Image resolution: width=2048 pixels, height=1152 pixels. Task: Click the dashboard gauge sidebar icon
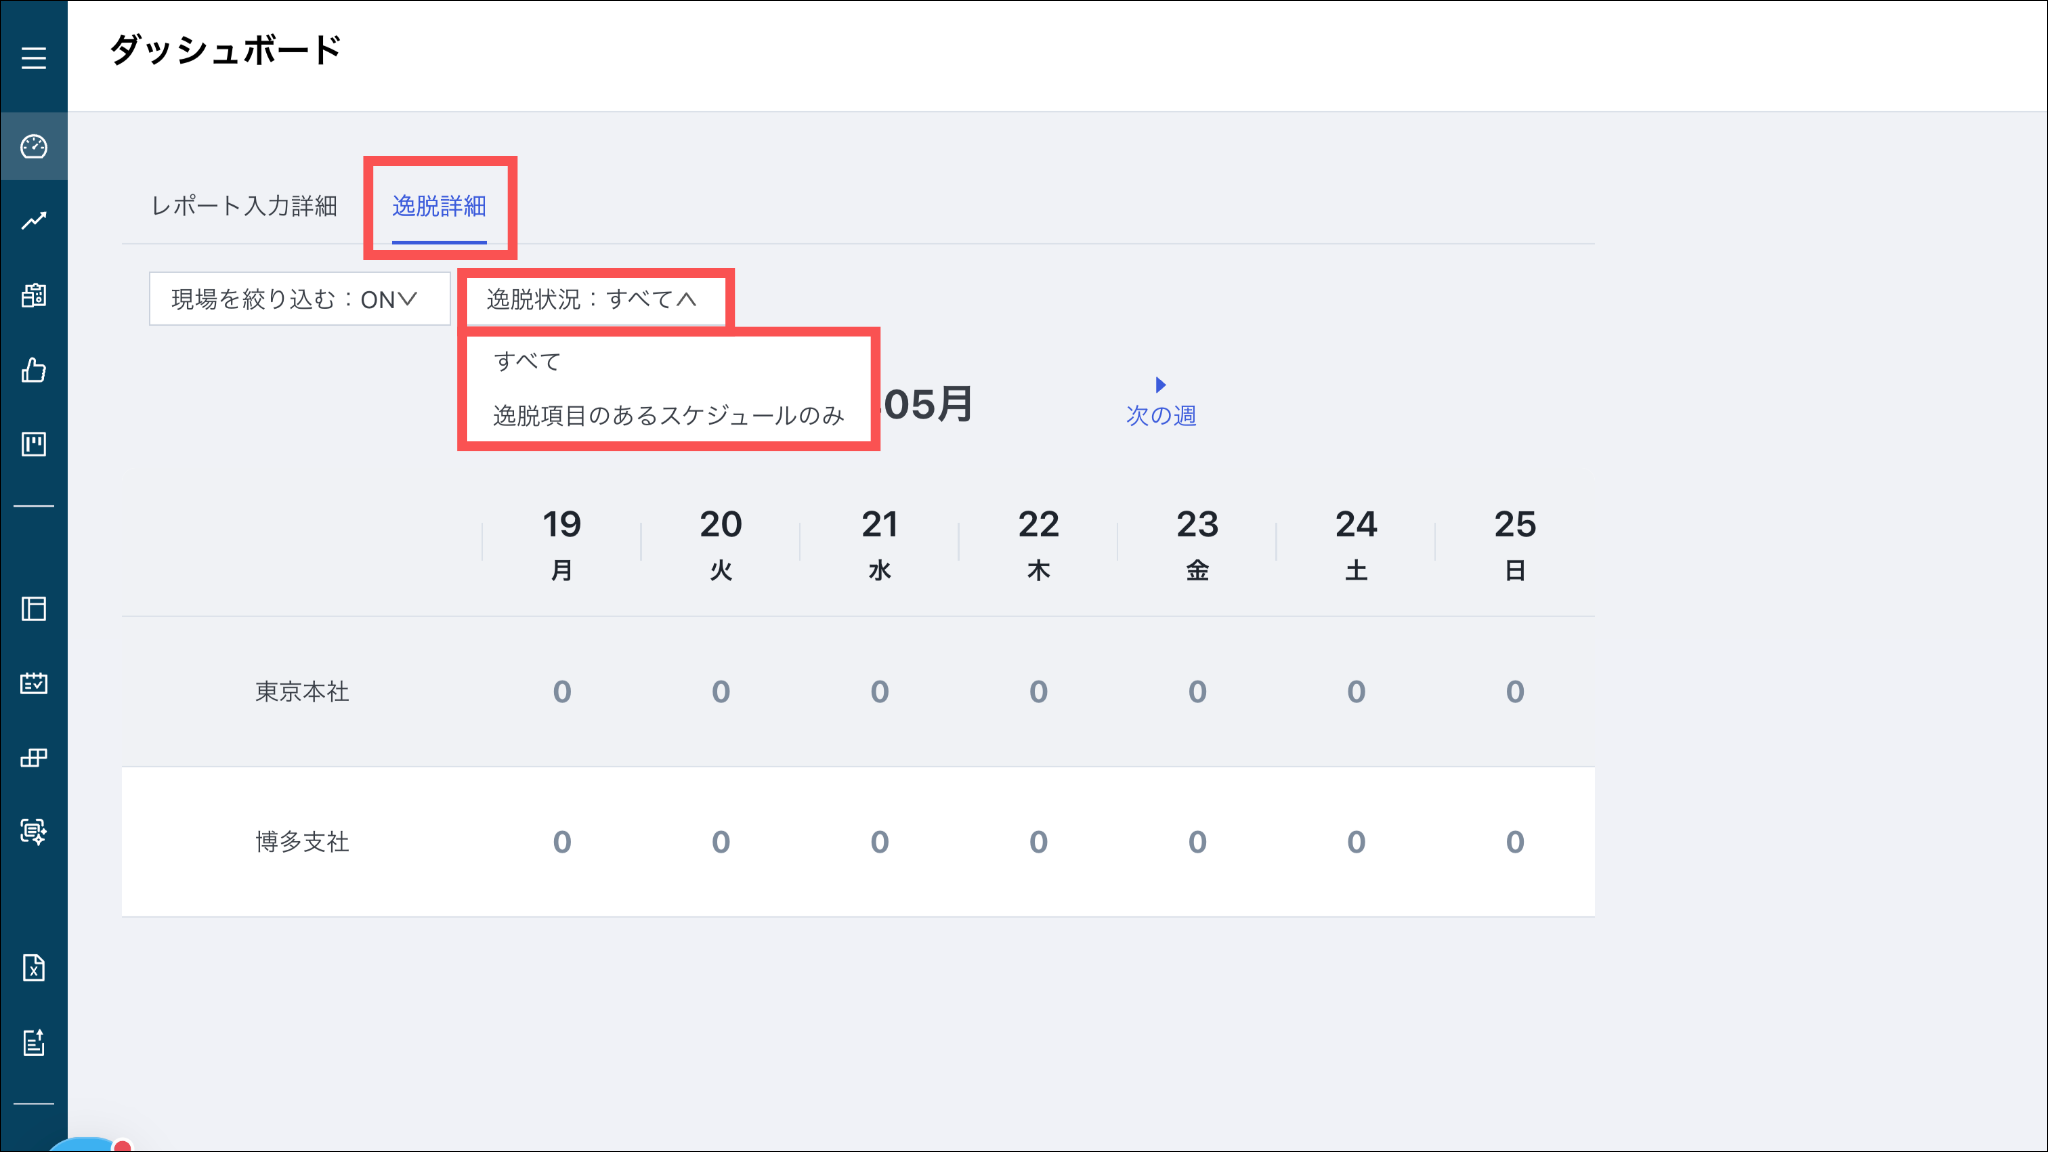34,147
